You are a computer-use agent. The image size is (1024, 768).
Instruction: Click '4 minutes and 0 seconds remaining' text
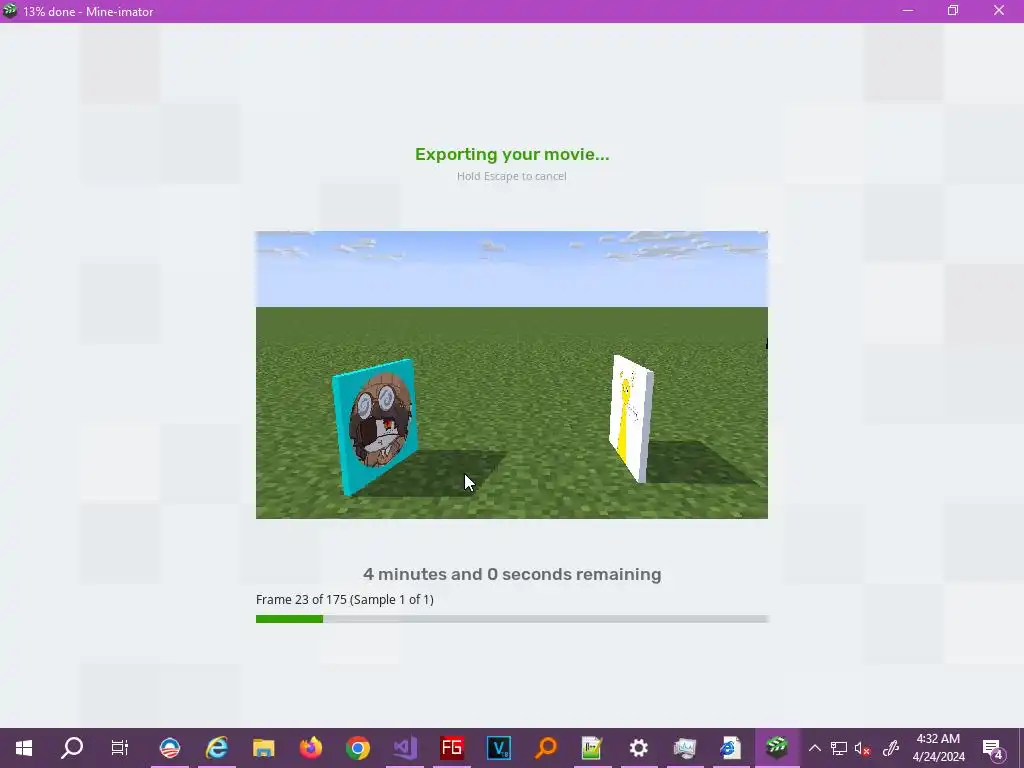point(512,574)
